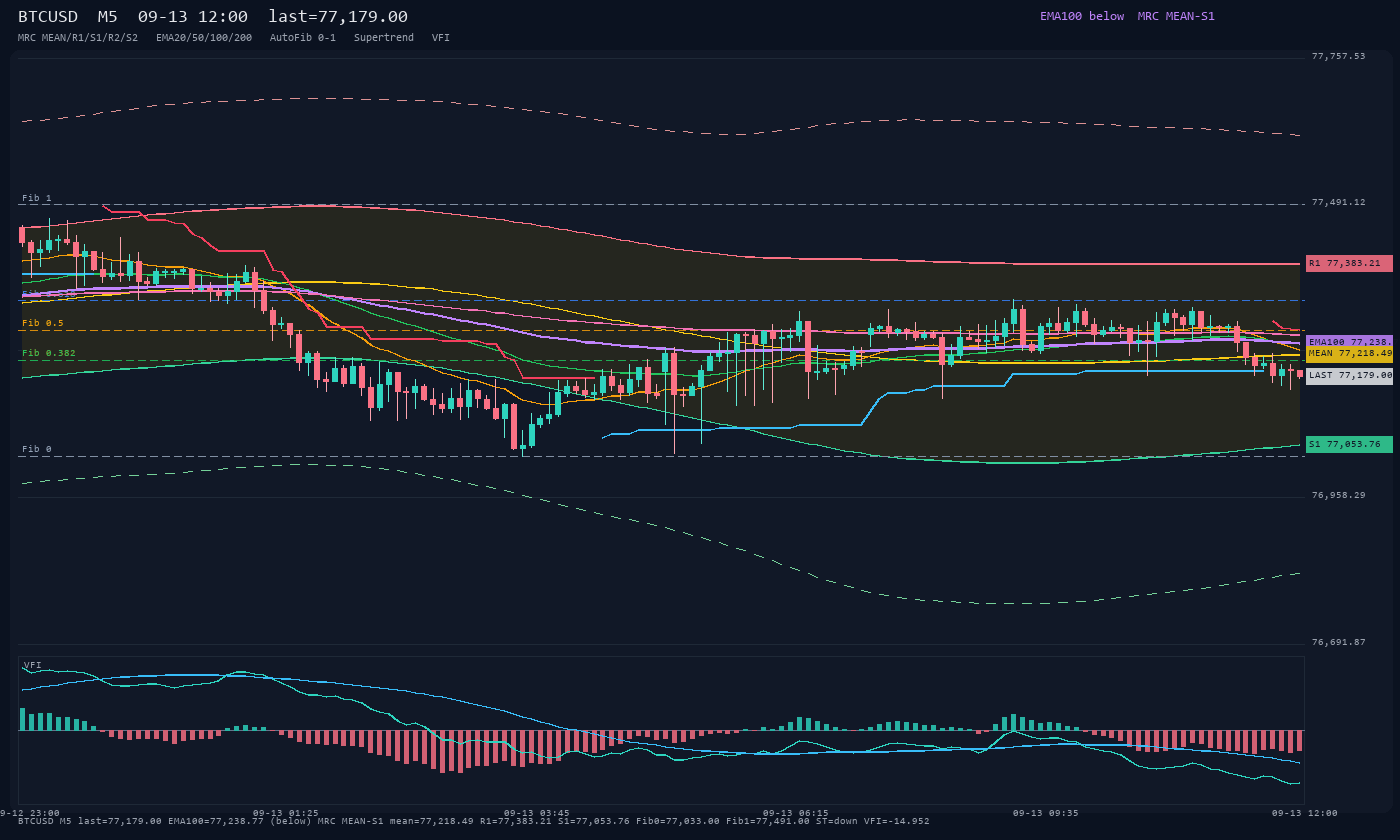1400x840 pixels.
Task: Select the Supertrend legend entry
Action: (x=384, y=38)
